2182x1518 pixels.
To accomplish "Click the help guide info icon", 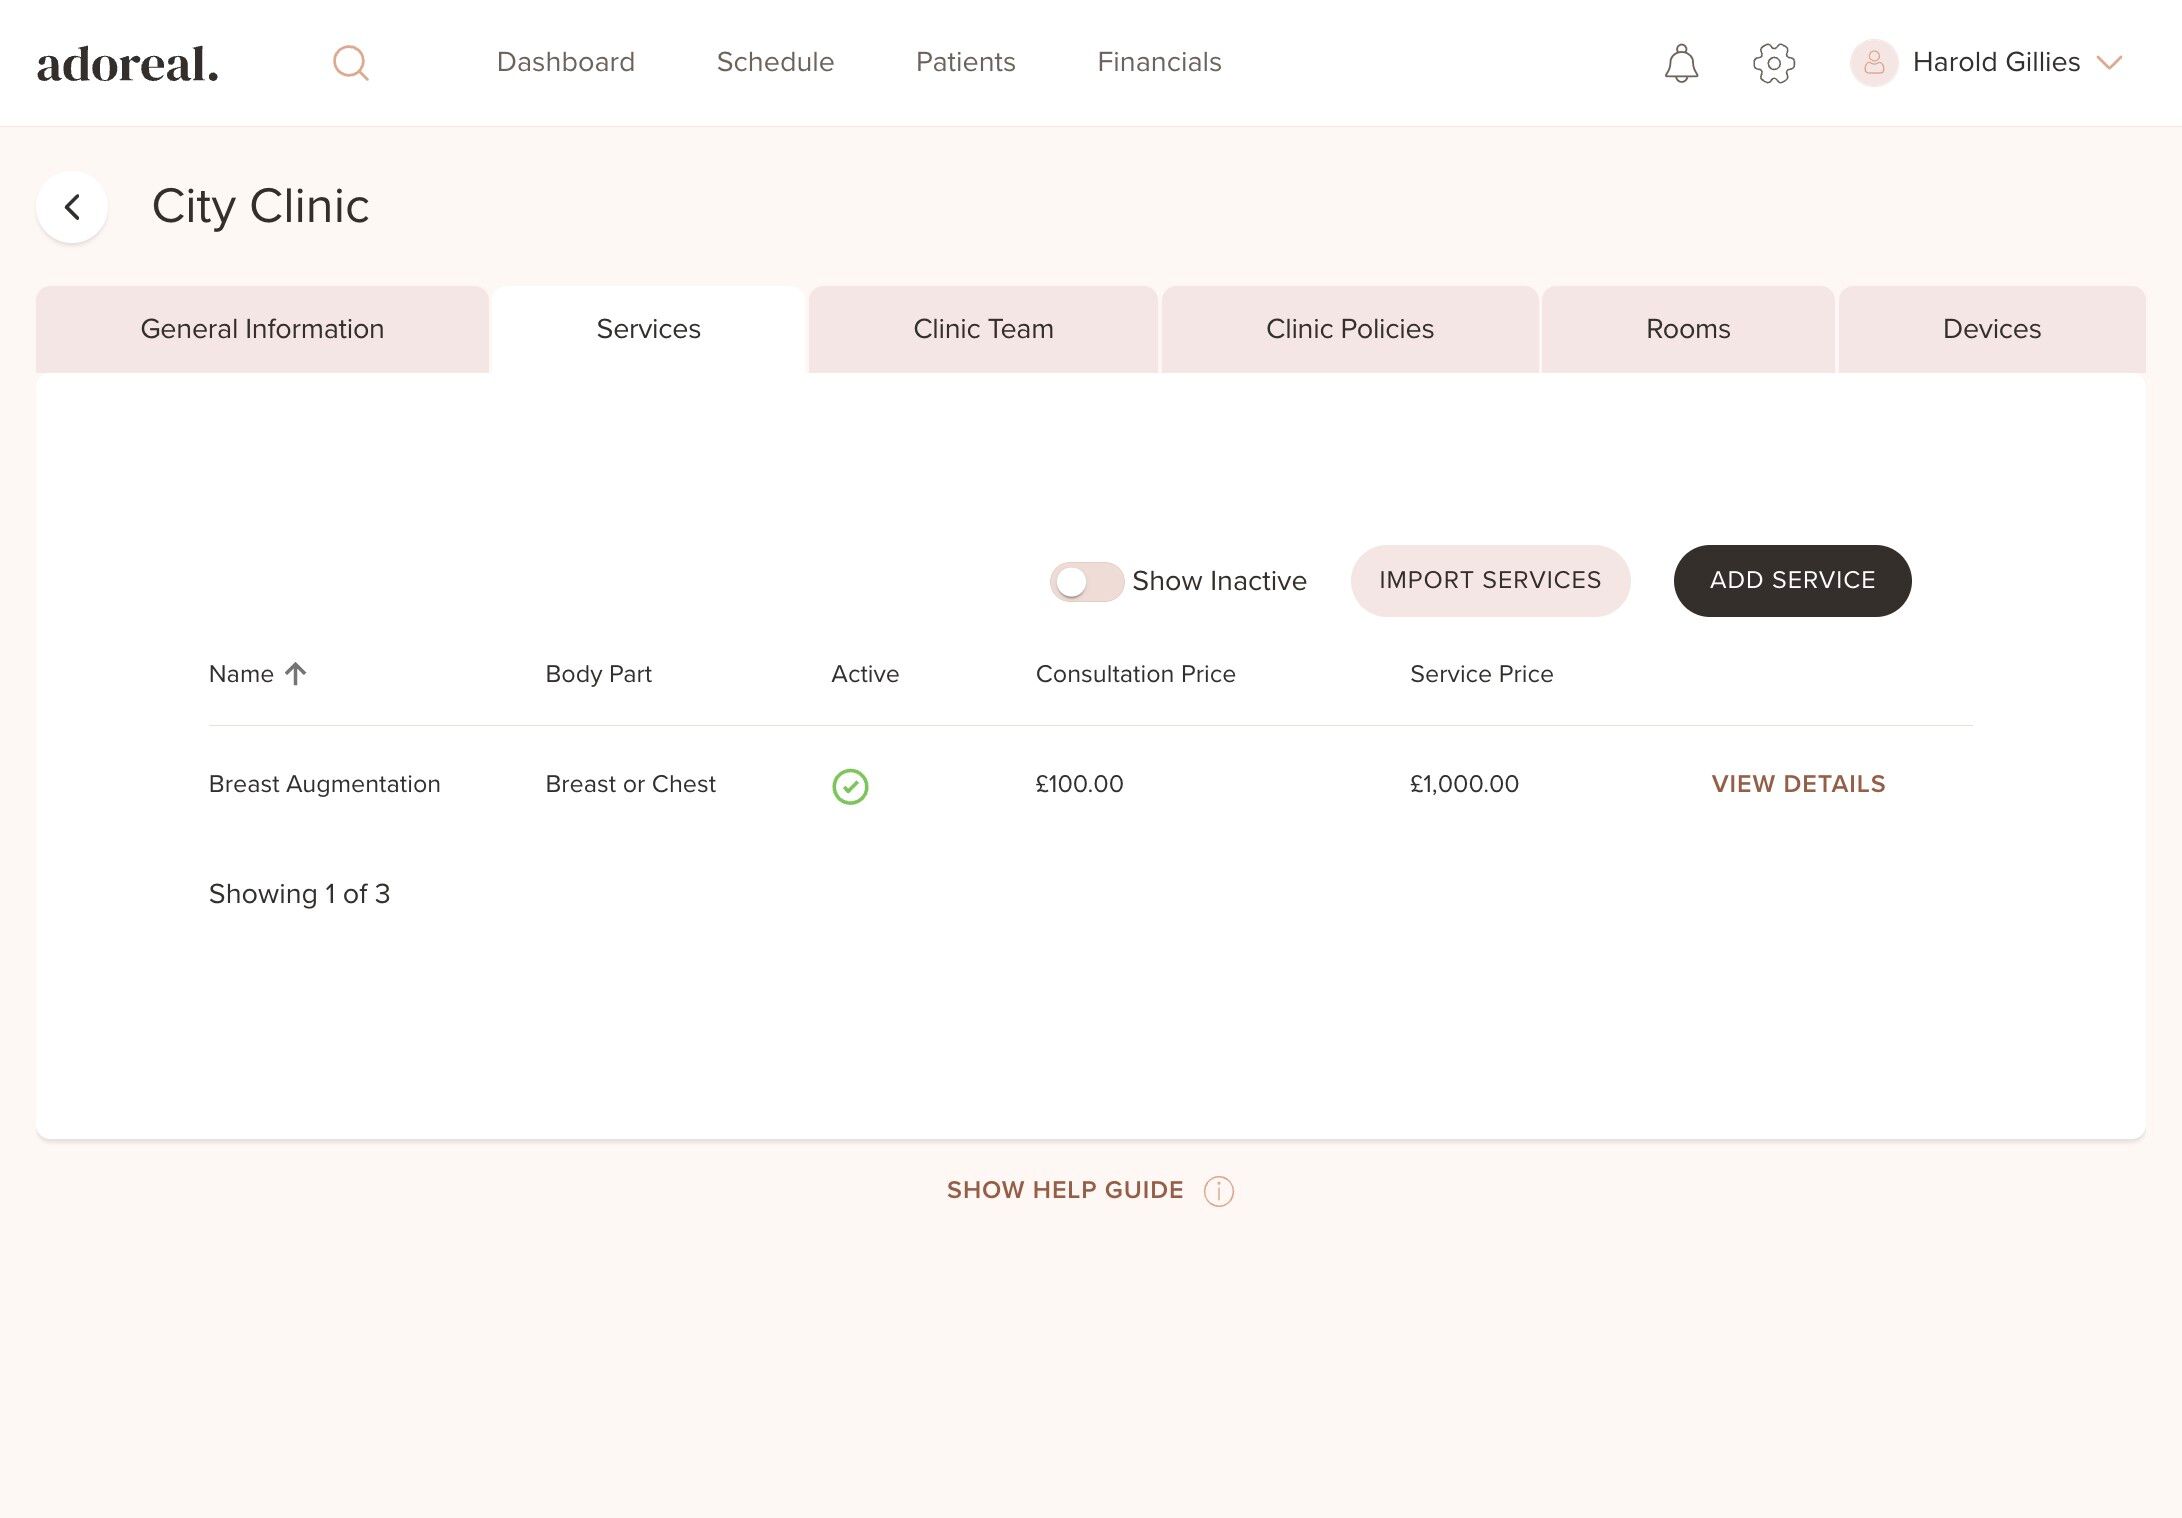I will coord(1218,1191).
